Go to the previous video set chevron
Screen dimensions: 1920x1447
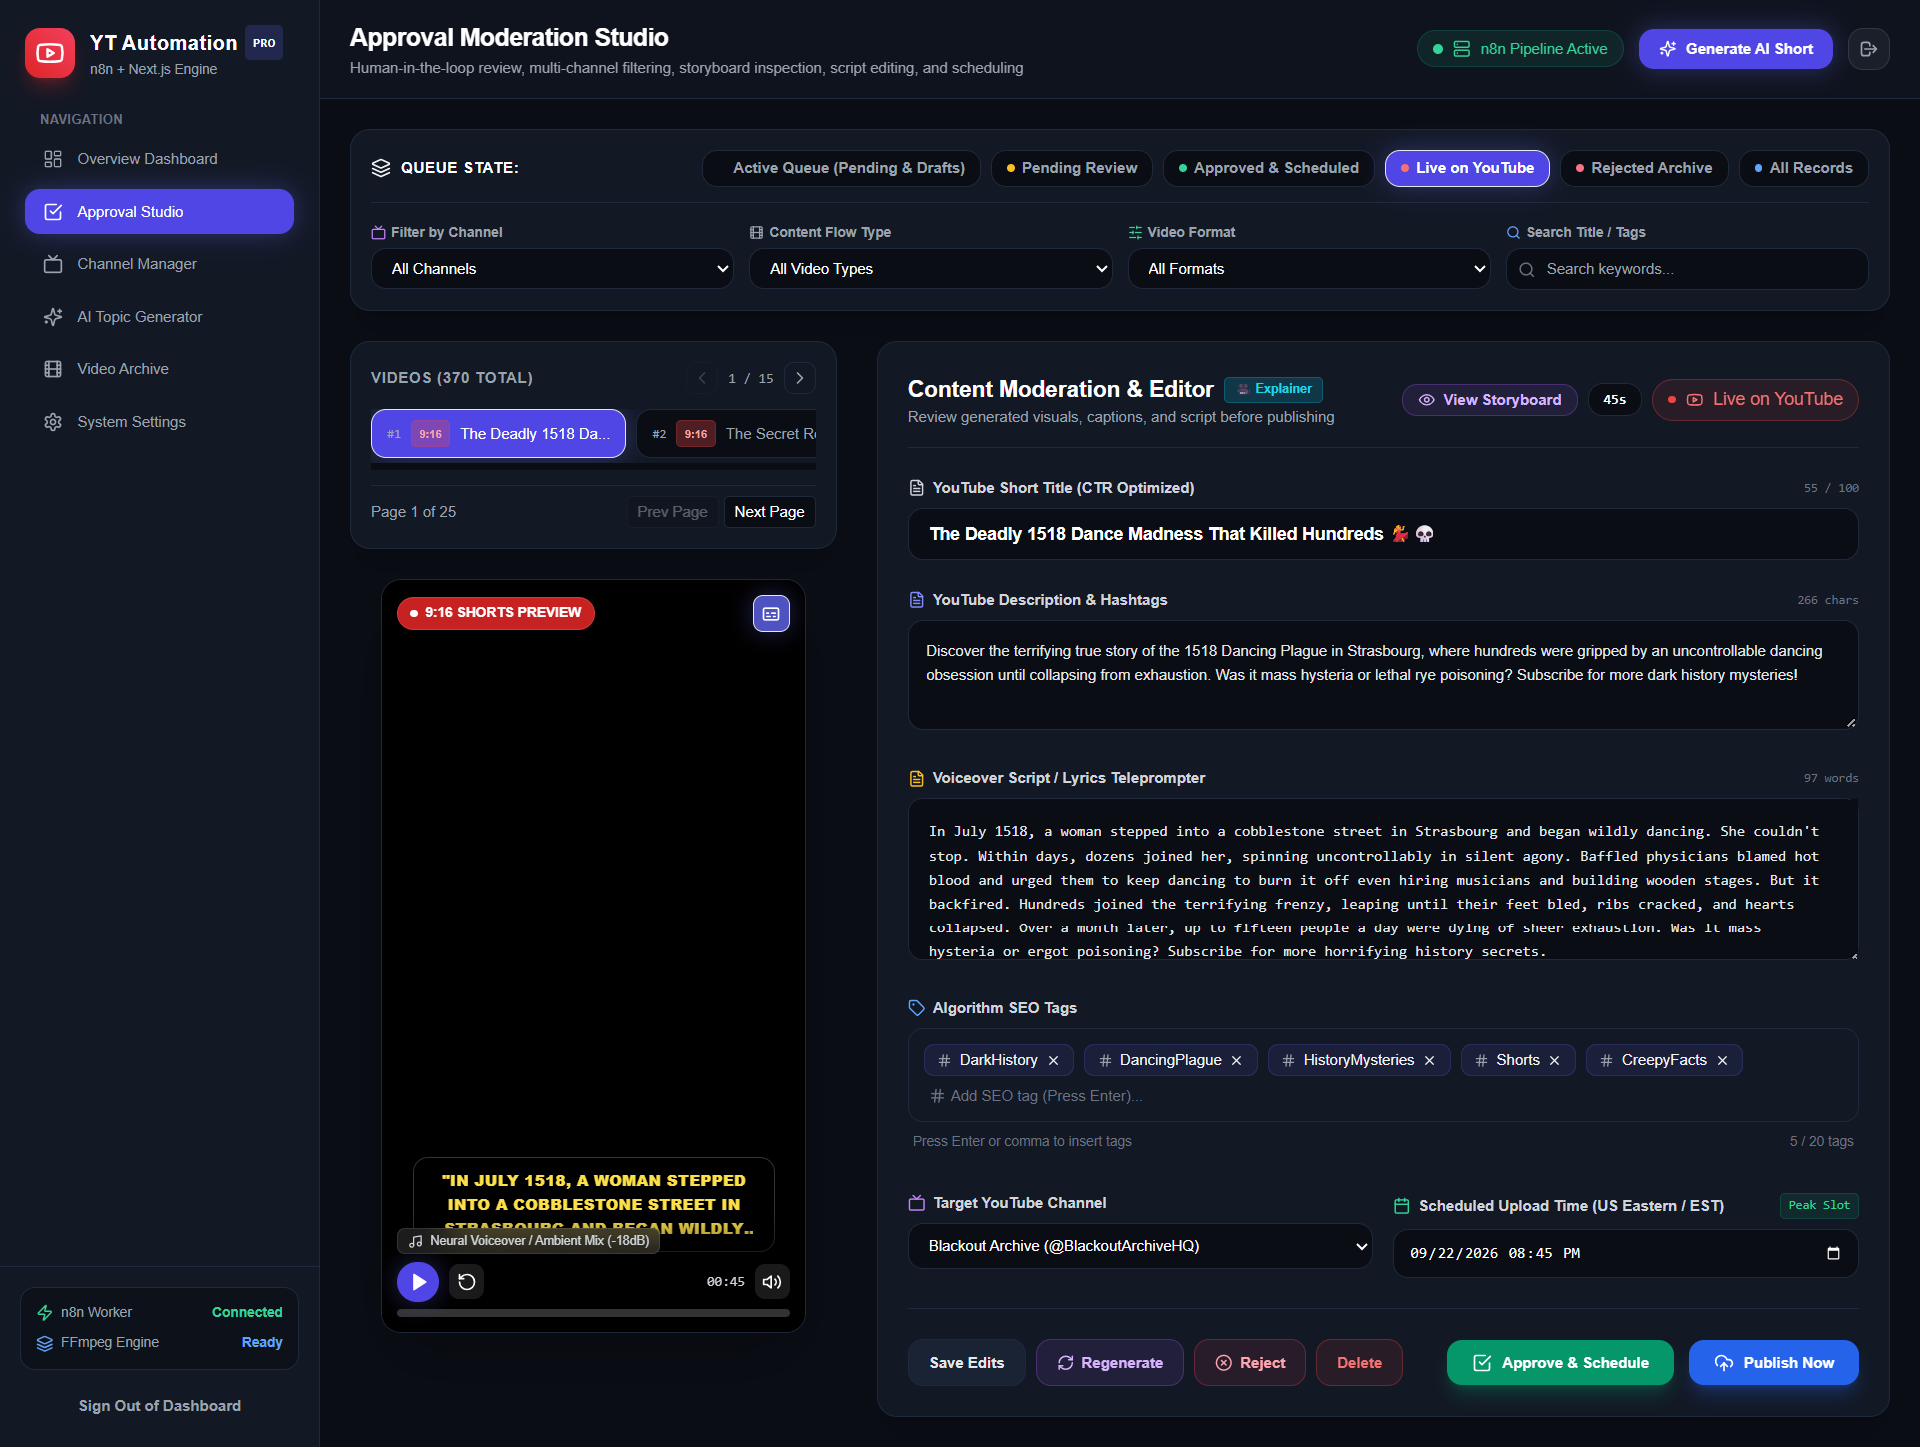702,378
